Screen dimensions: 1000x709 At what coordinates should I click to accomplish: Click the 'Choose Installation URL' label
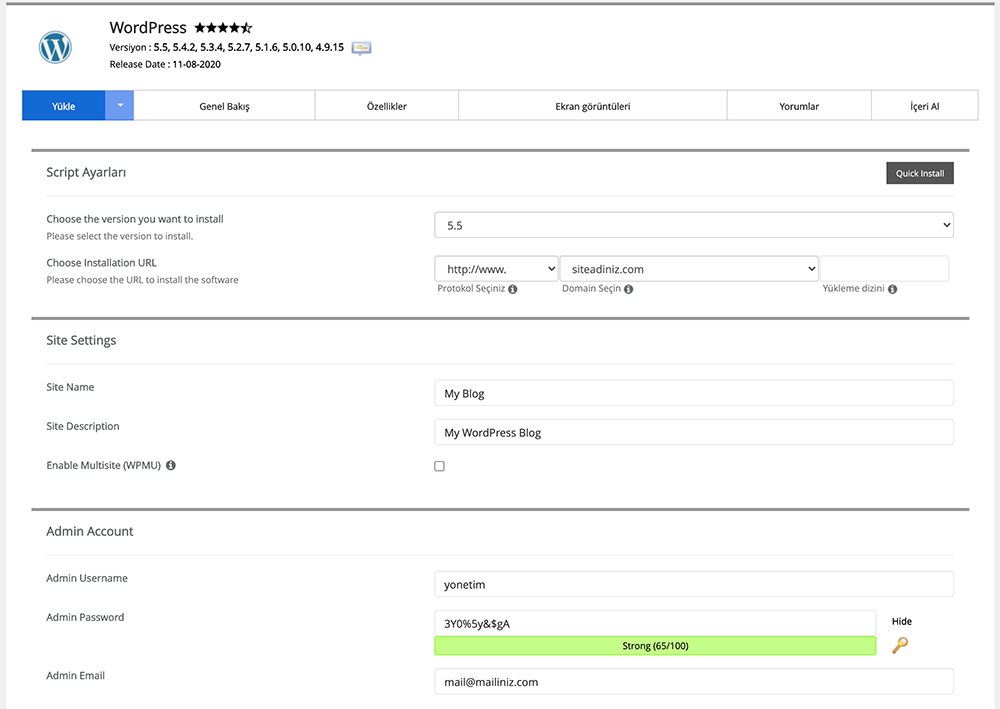[x=101, y=262]
